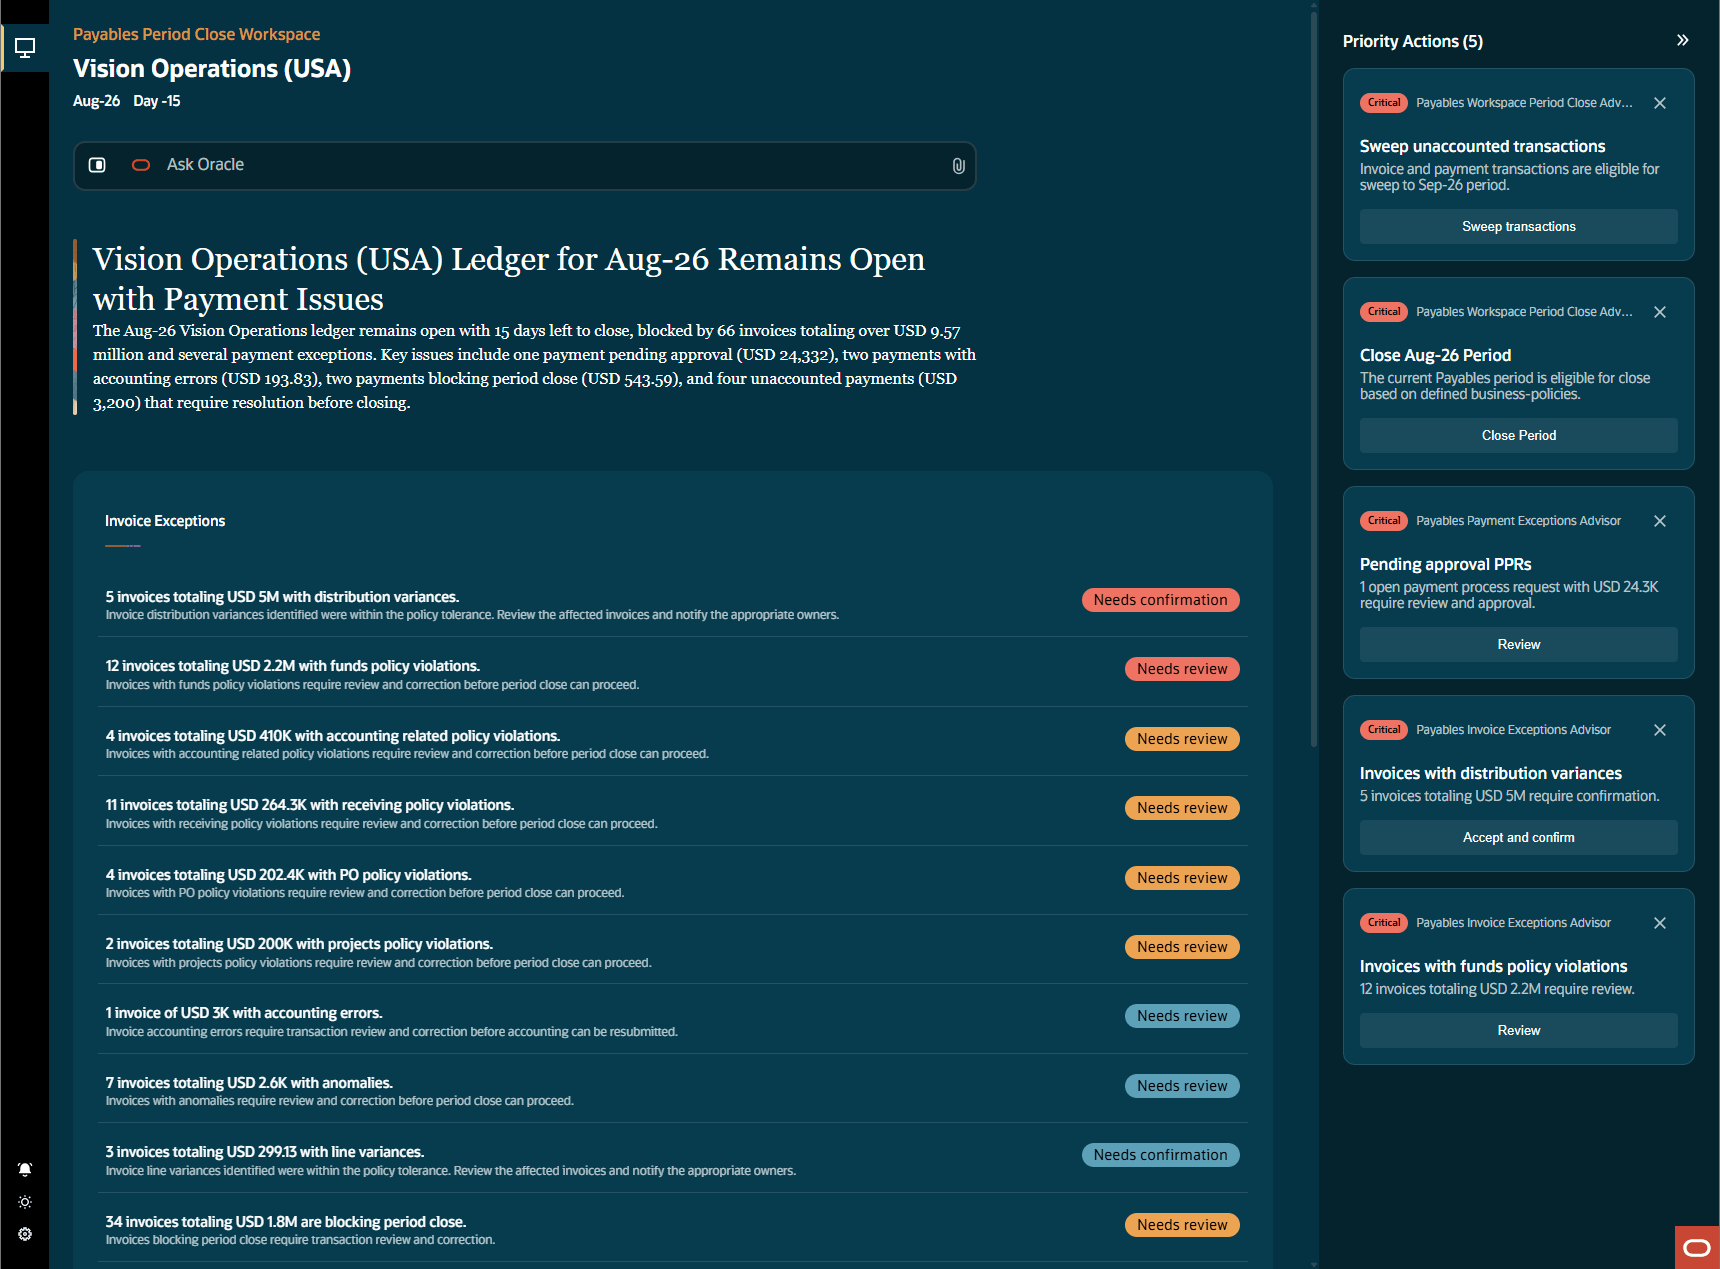Viewport: 1720px width, 1269px height.
Task: Dismiss the Invoices with distribution variances card
Action: click(x=1660, y=730)
